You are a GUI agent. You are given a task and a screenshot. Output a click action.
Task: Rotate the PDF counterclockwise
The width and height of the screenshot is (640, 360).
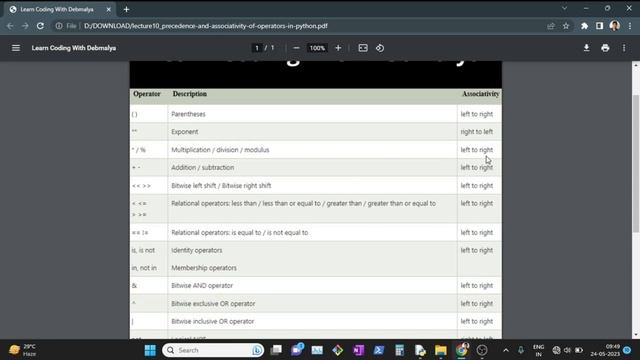380,48
